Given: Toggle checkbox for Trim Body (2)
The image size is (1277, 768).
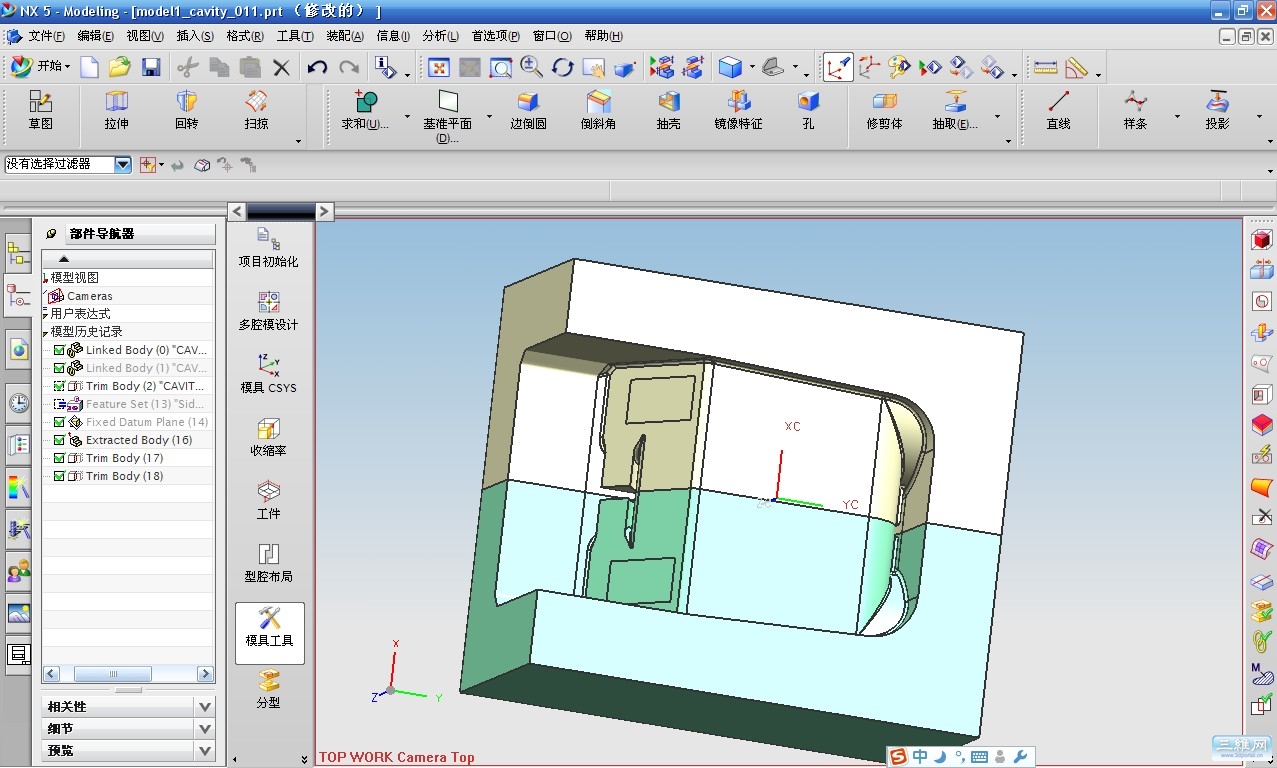Looking at the screenshot, I should tap(59, 386).
